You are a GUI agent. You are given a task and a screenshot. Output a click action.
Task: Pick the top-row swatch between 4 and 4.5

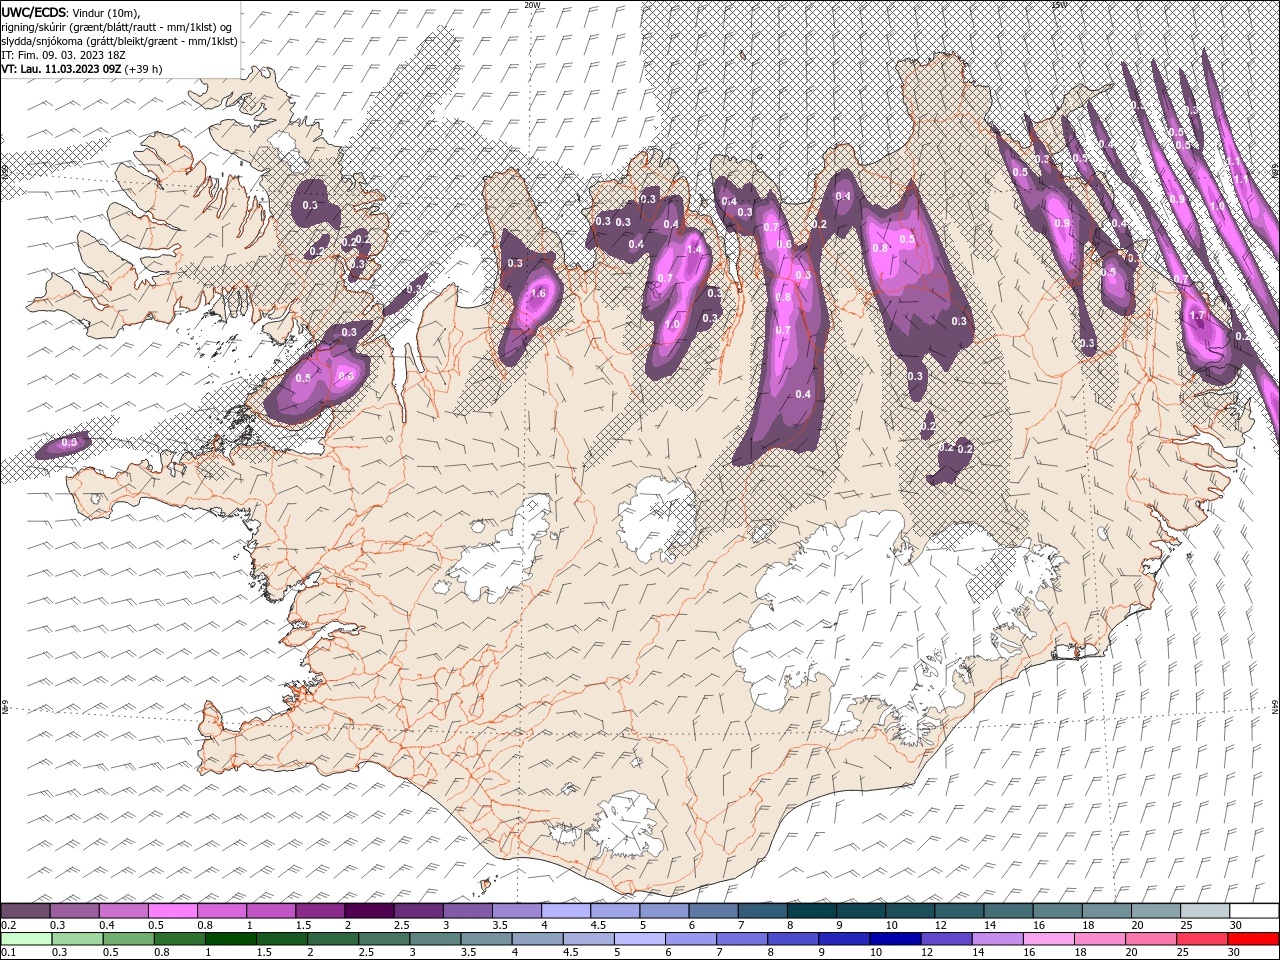pyautogui.click(x=566, y=911)
